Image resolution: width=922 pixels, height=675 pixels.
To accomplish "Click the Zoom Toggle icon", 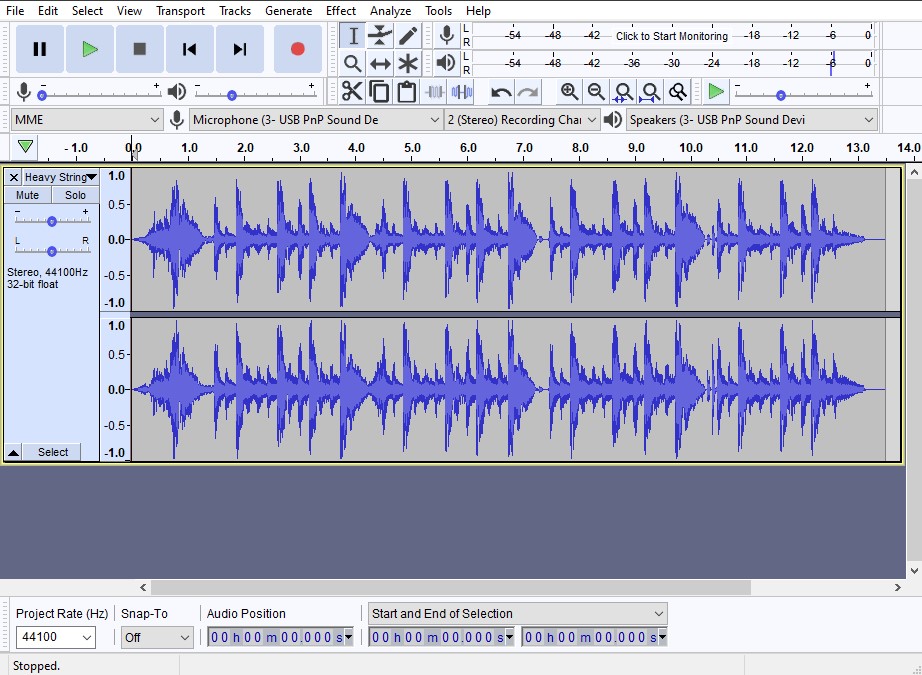I will (677, 92).
